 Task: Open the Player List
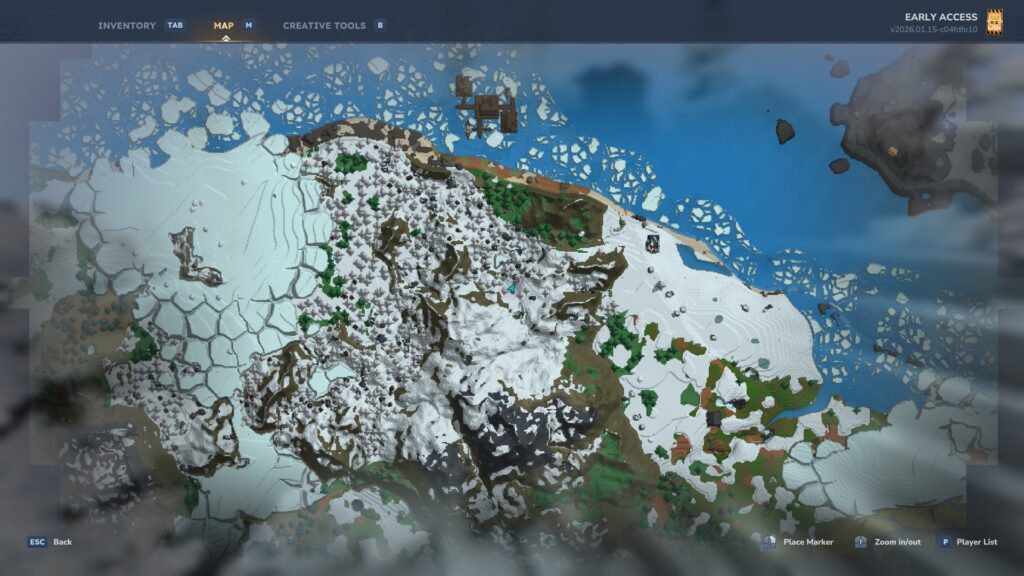point(976,542)
